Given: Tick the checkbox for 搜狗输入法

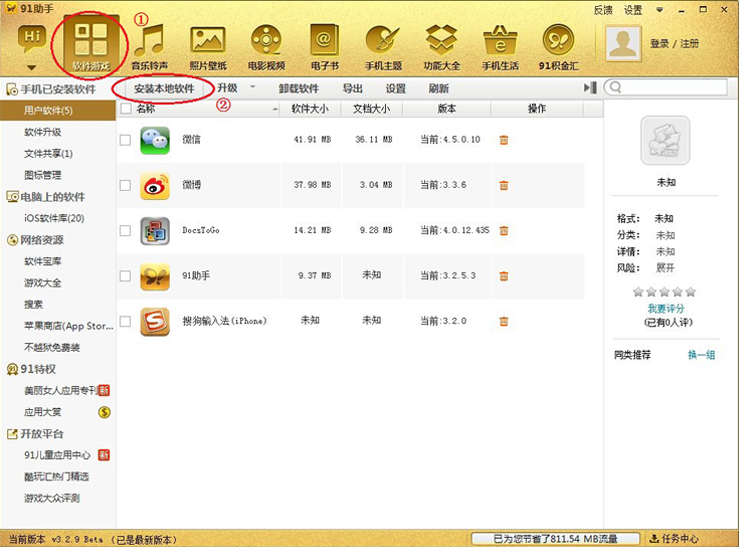Looking at the screenshot, I should pos(125,321).
